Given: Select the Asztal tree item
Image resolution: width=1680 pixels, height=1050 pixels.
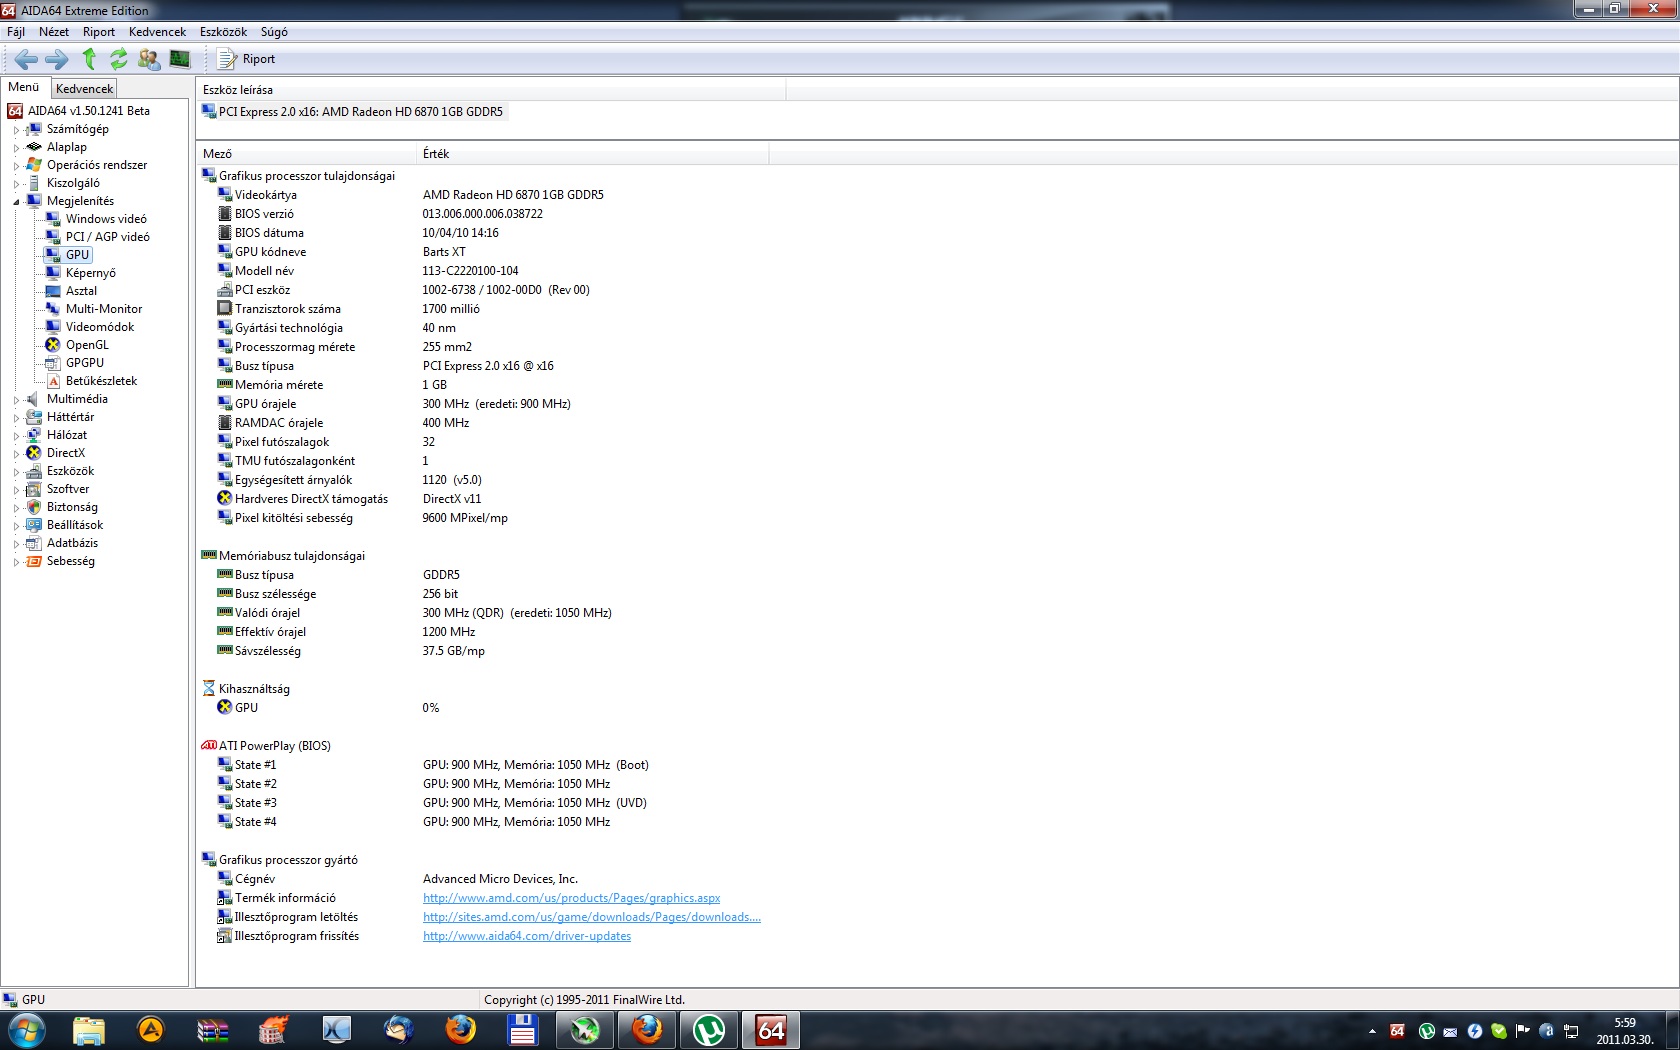Looking at the screenshot, I should tap(82, 291).
